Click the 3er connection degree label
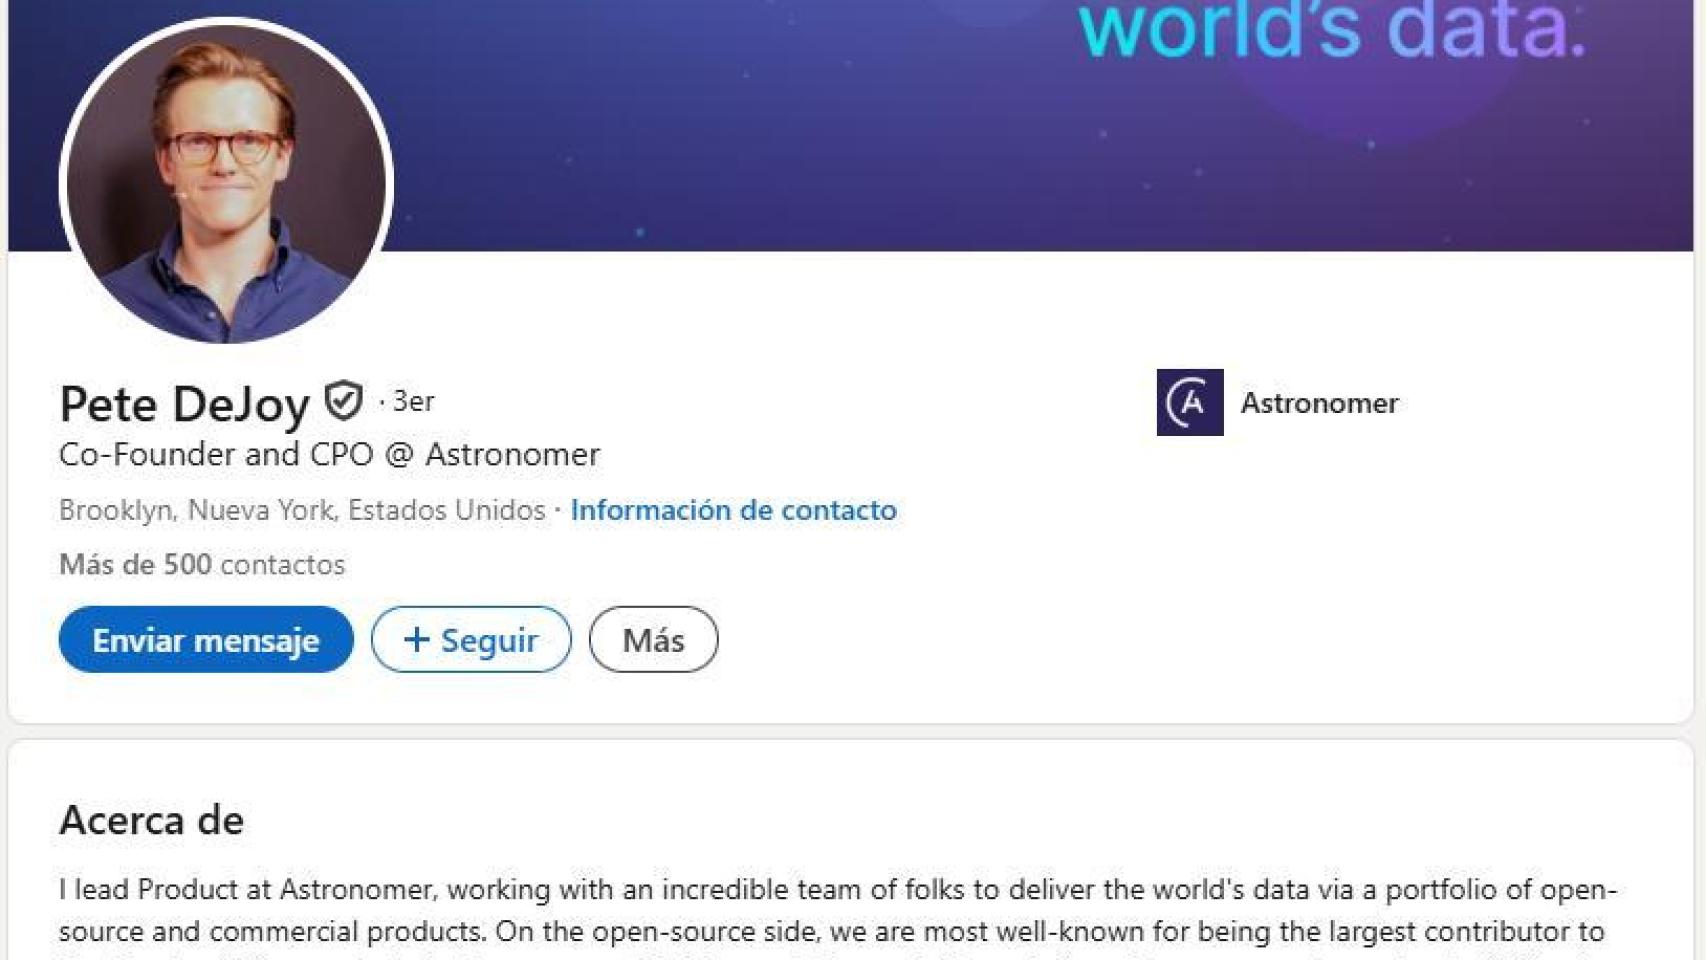 click(x=412, y=400)
